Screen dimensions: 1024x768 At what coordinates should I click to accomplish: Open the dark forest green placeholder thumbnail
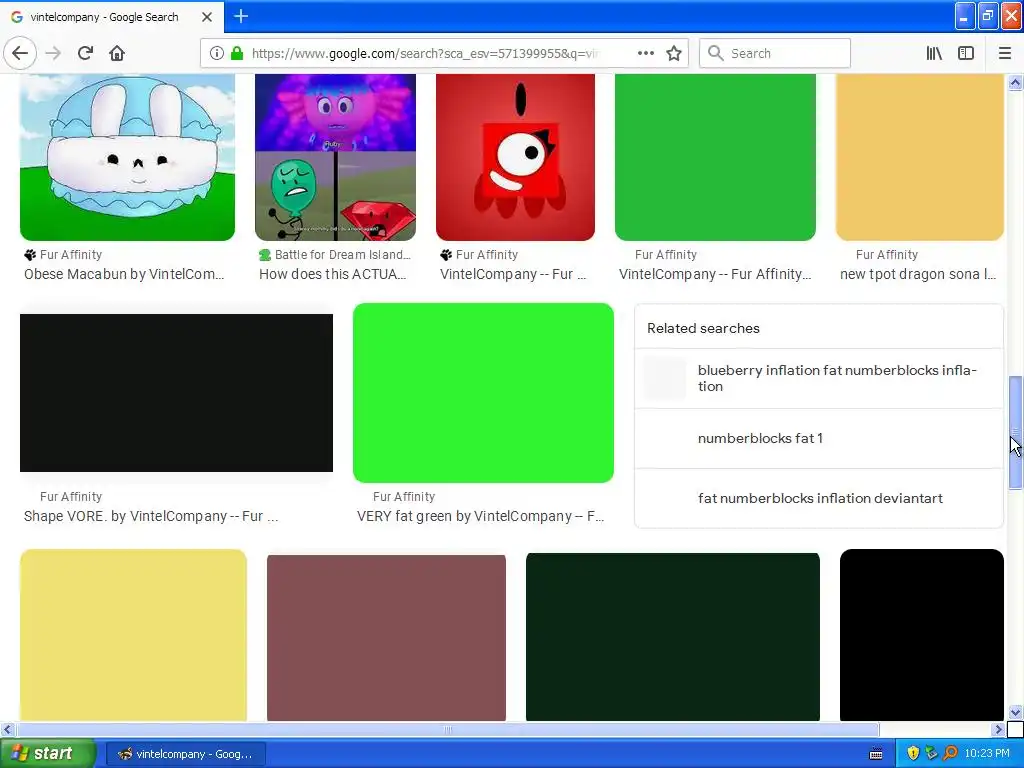coord(673,637)
